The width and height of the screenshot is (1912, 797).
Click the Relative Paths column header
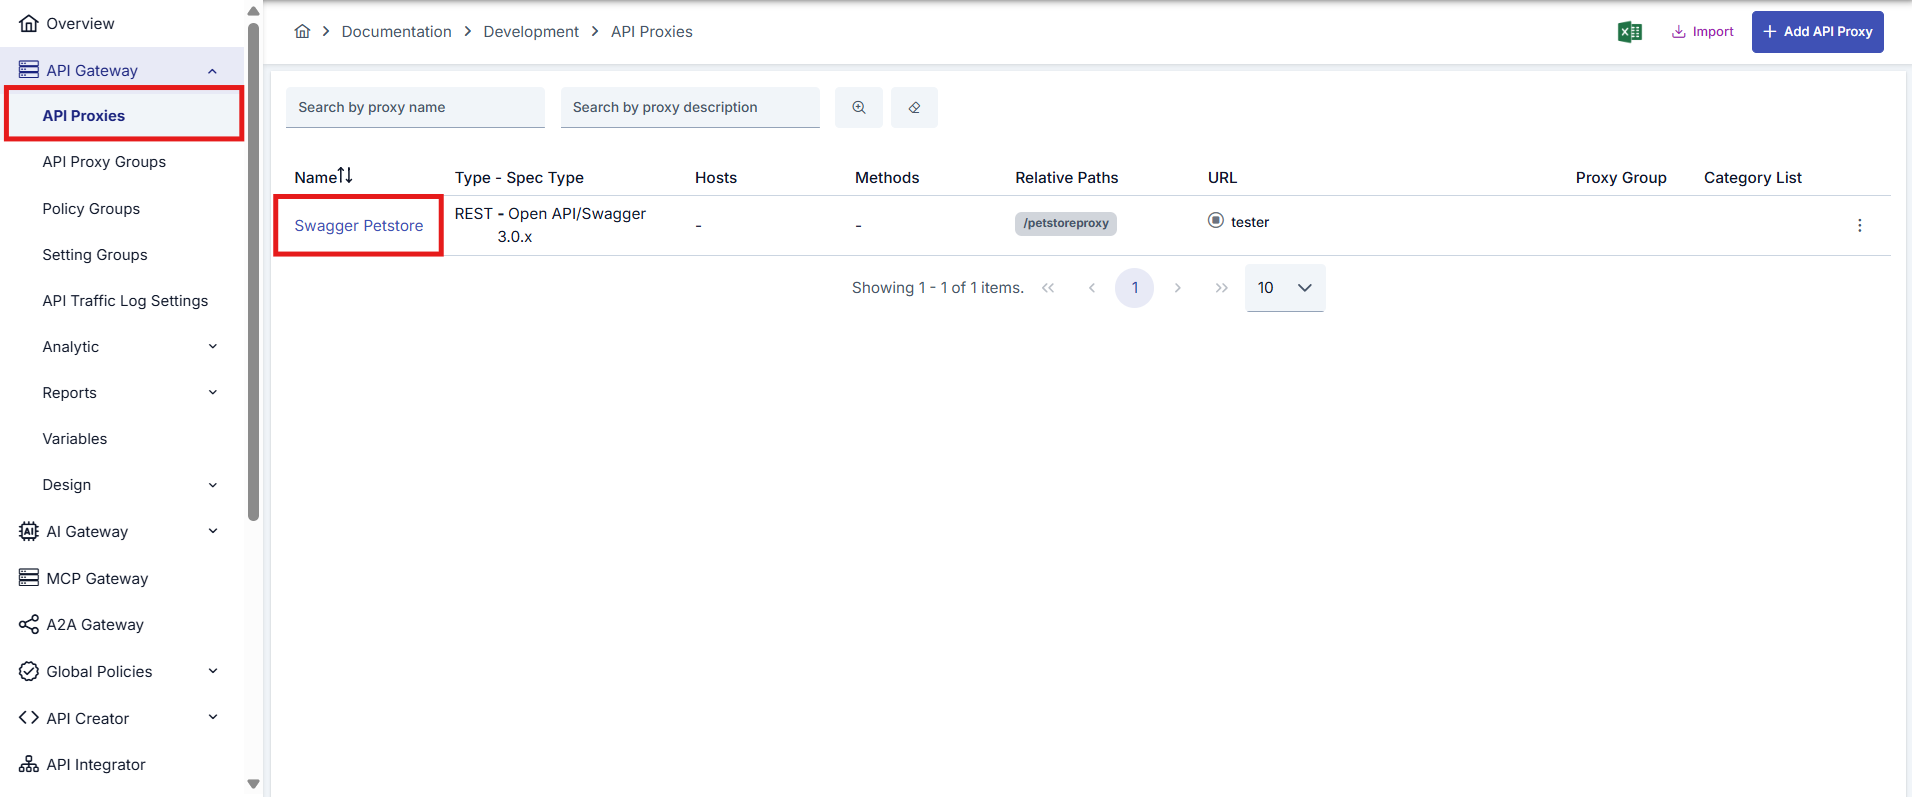[x=1066, y=177]
